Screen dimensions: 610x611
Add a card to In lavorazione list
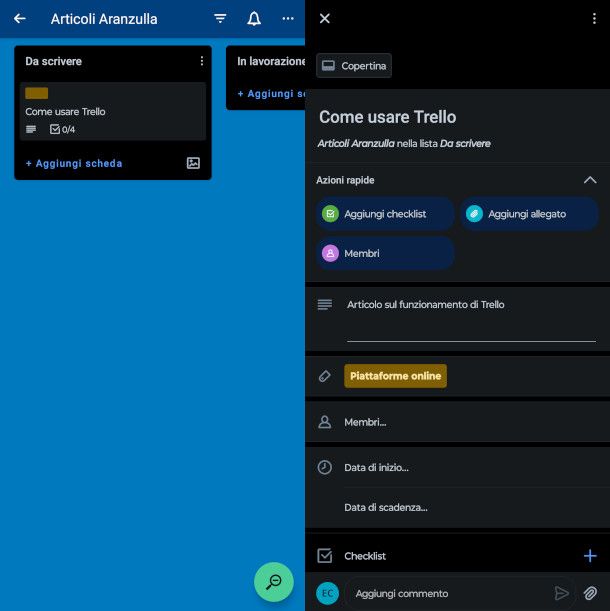[x=271, y=94]
